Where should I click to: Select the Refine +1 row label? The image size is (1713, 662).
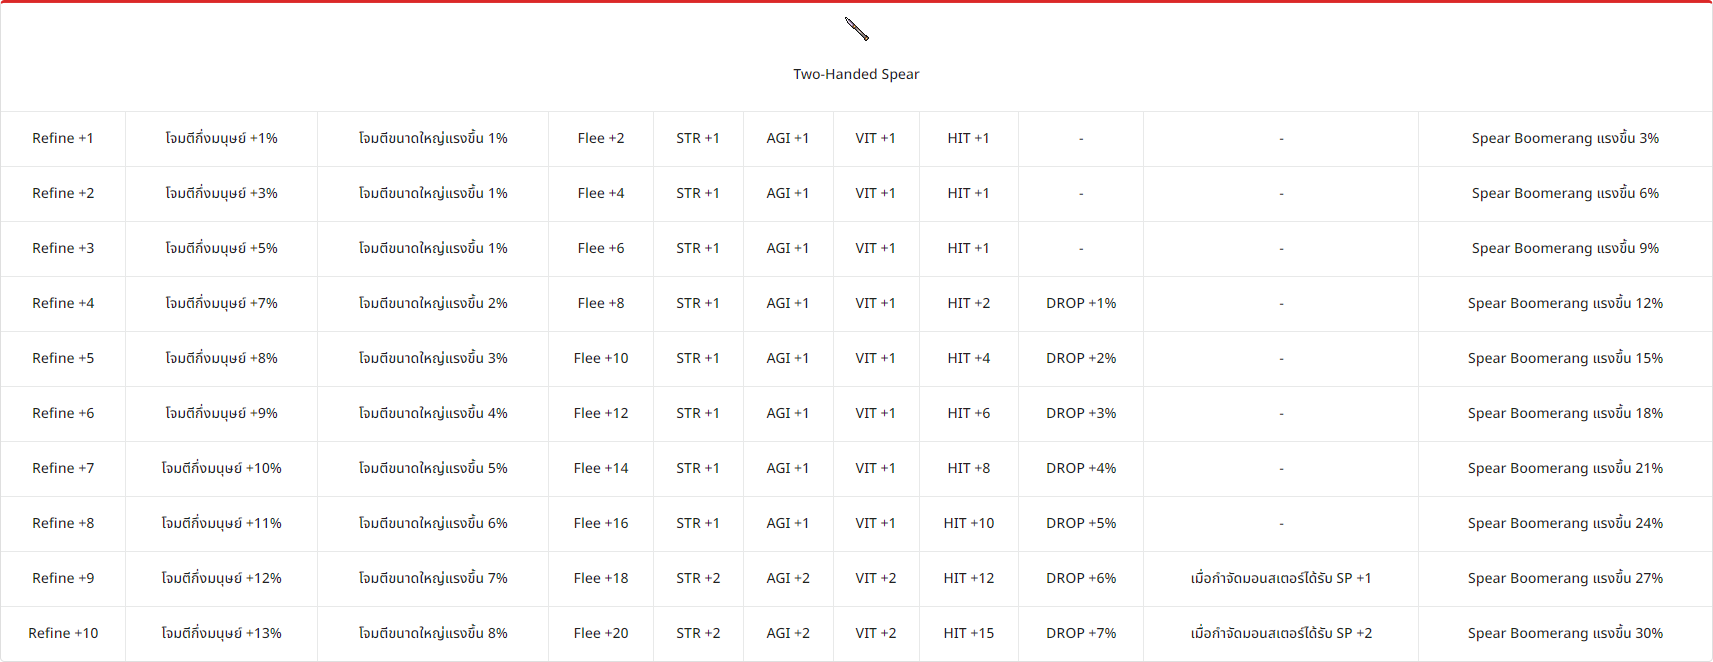63,138
